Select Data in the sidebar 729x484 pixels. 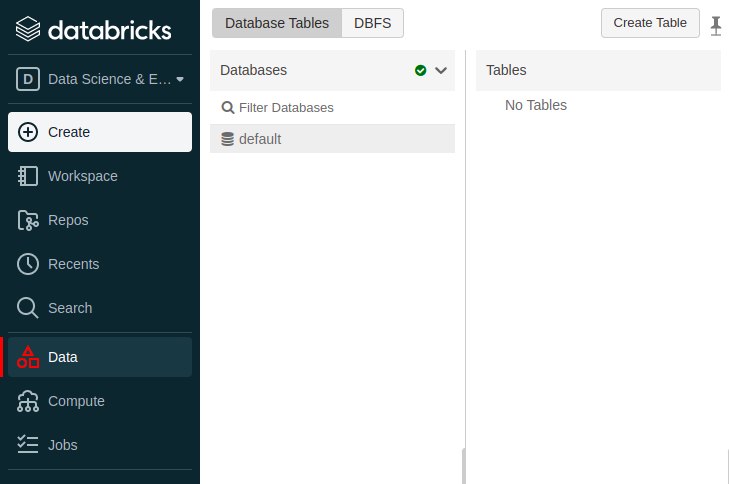100,357
